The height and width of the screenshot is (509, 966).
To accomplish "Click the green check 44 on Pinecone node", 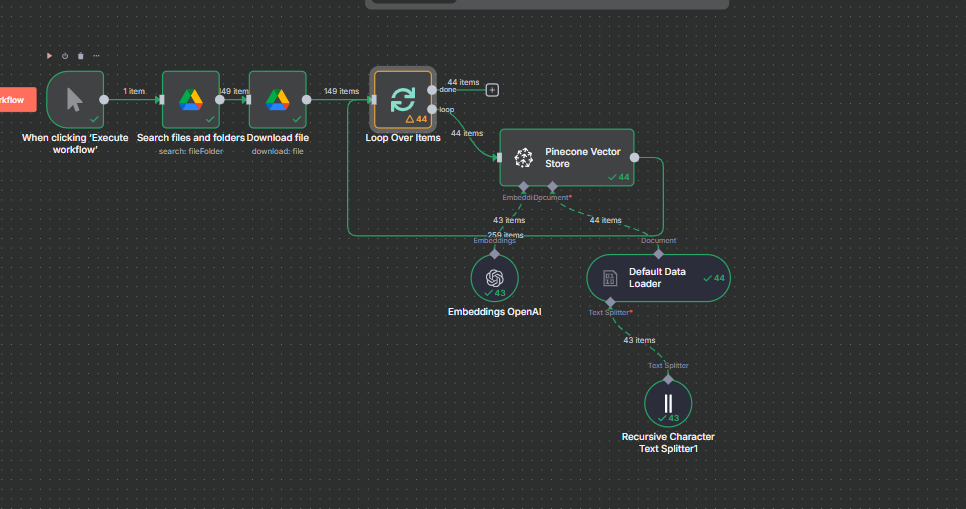I will point(619,177).
